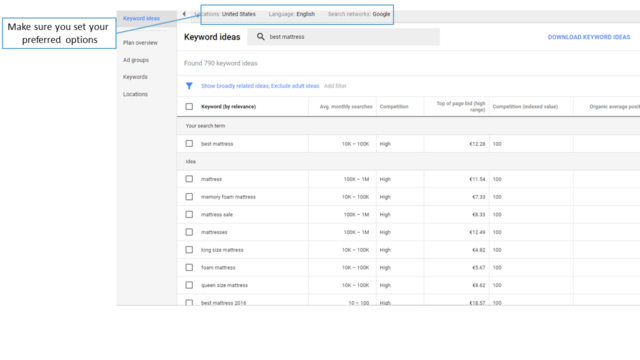Screen dimensions: 640x360
Task: Check the 'queen size mattress' checkbox
Action: click(189, 285)
